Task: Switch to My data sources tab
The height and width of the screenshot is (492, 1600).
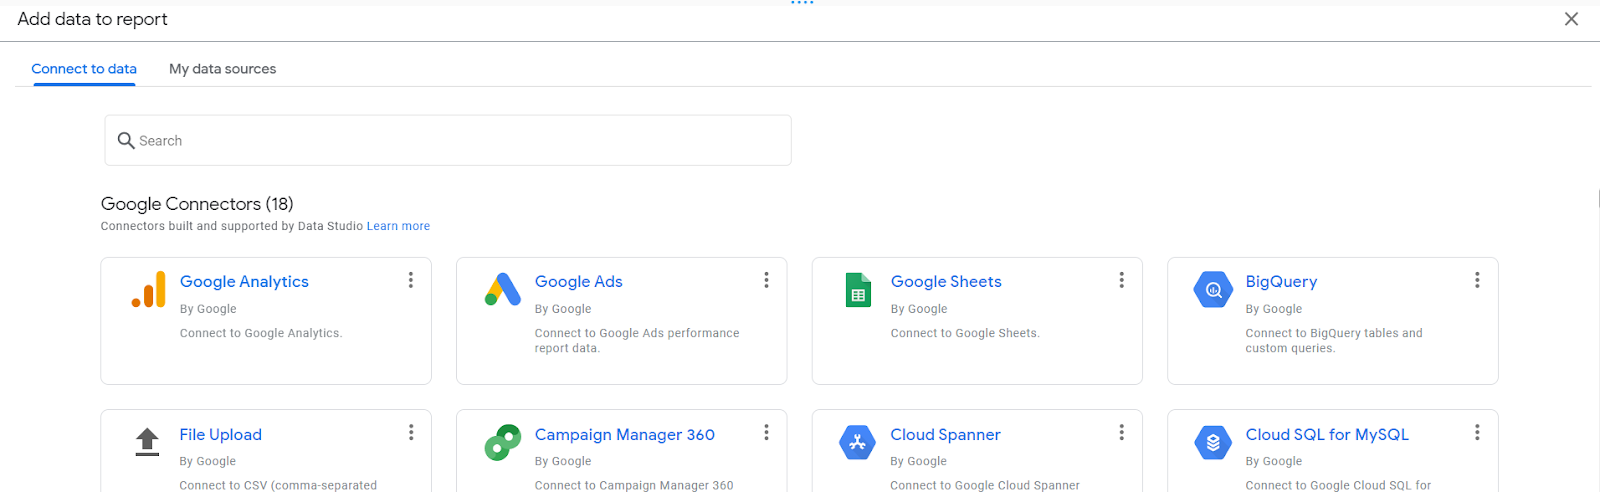Action: pos(222,69)
